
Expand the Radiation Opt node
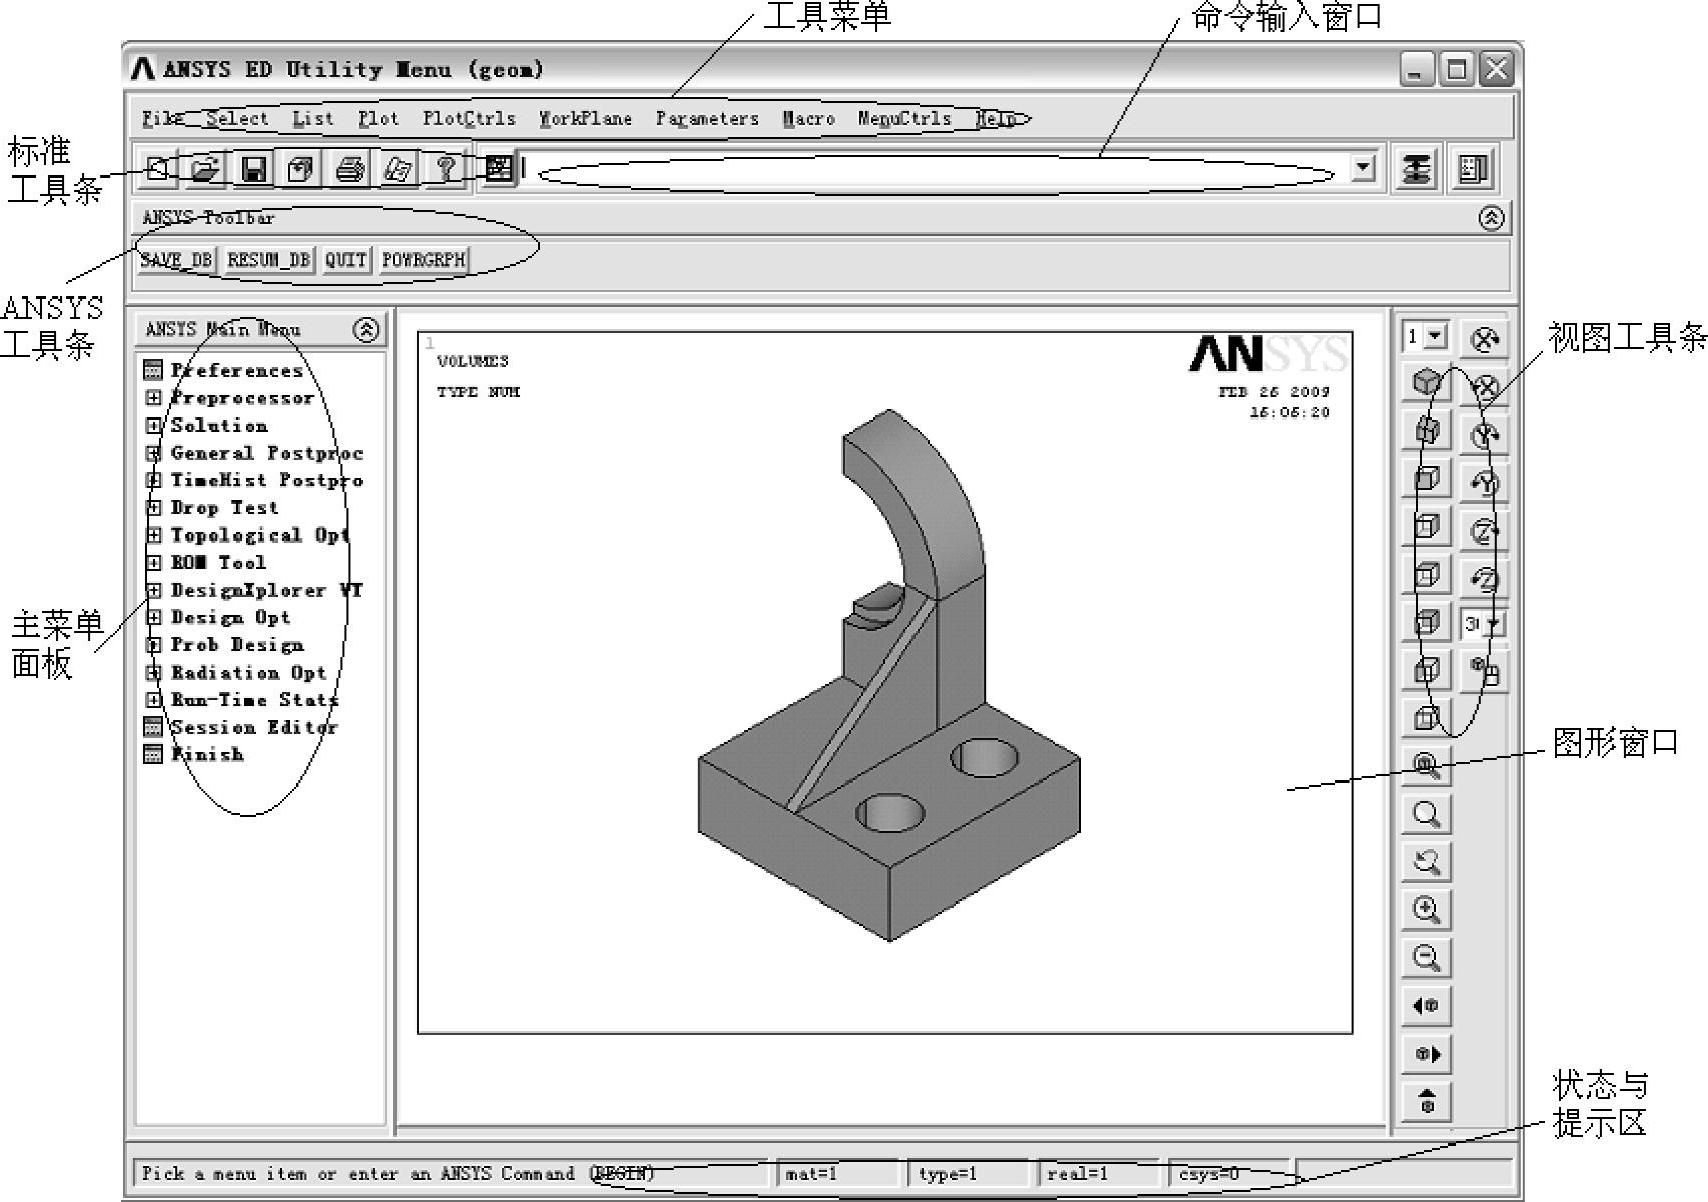click(x=153, y=672)
